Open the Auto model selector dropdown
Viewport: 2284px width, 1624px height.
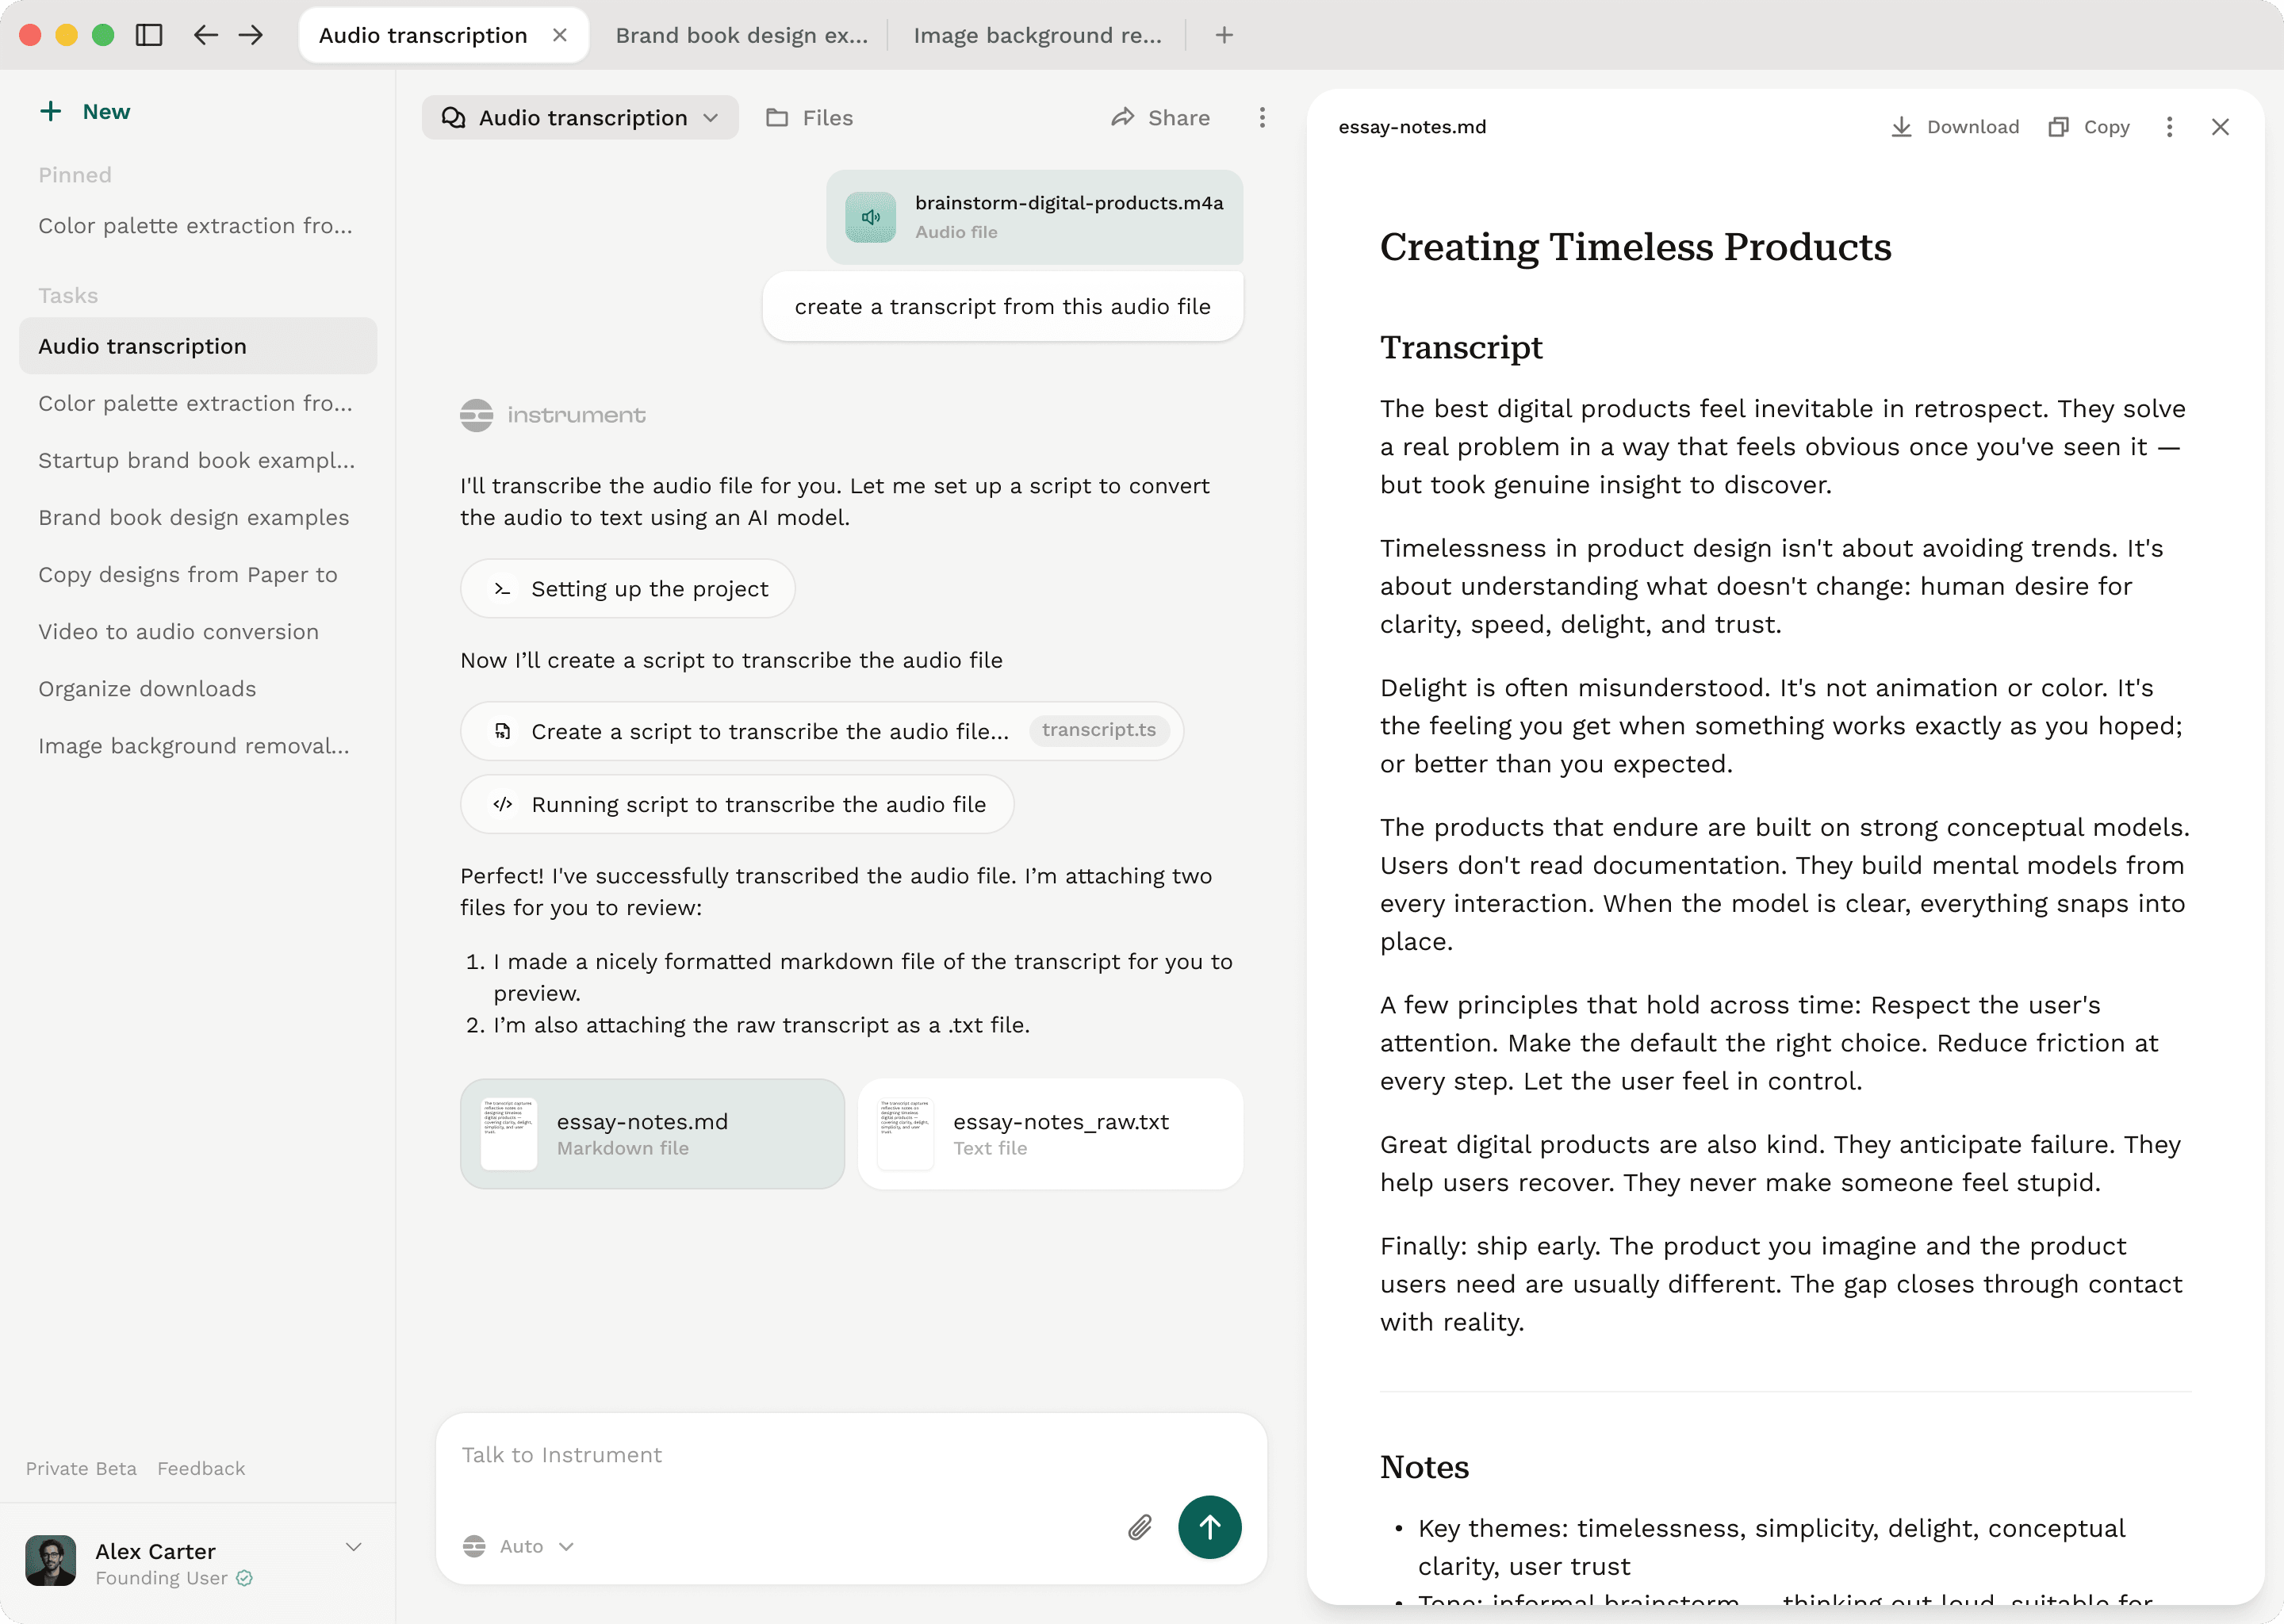tap(519, 1546)
